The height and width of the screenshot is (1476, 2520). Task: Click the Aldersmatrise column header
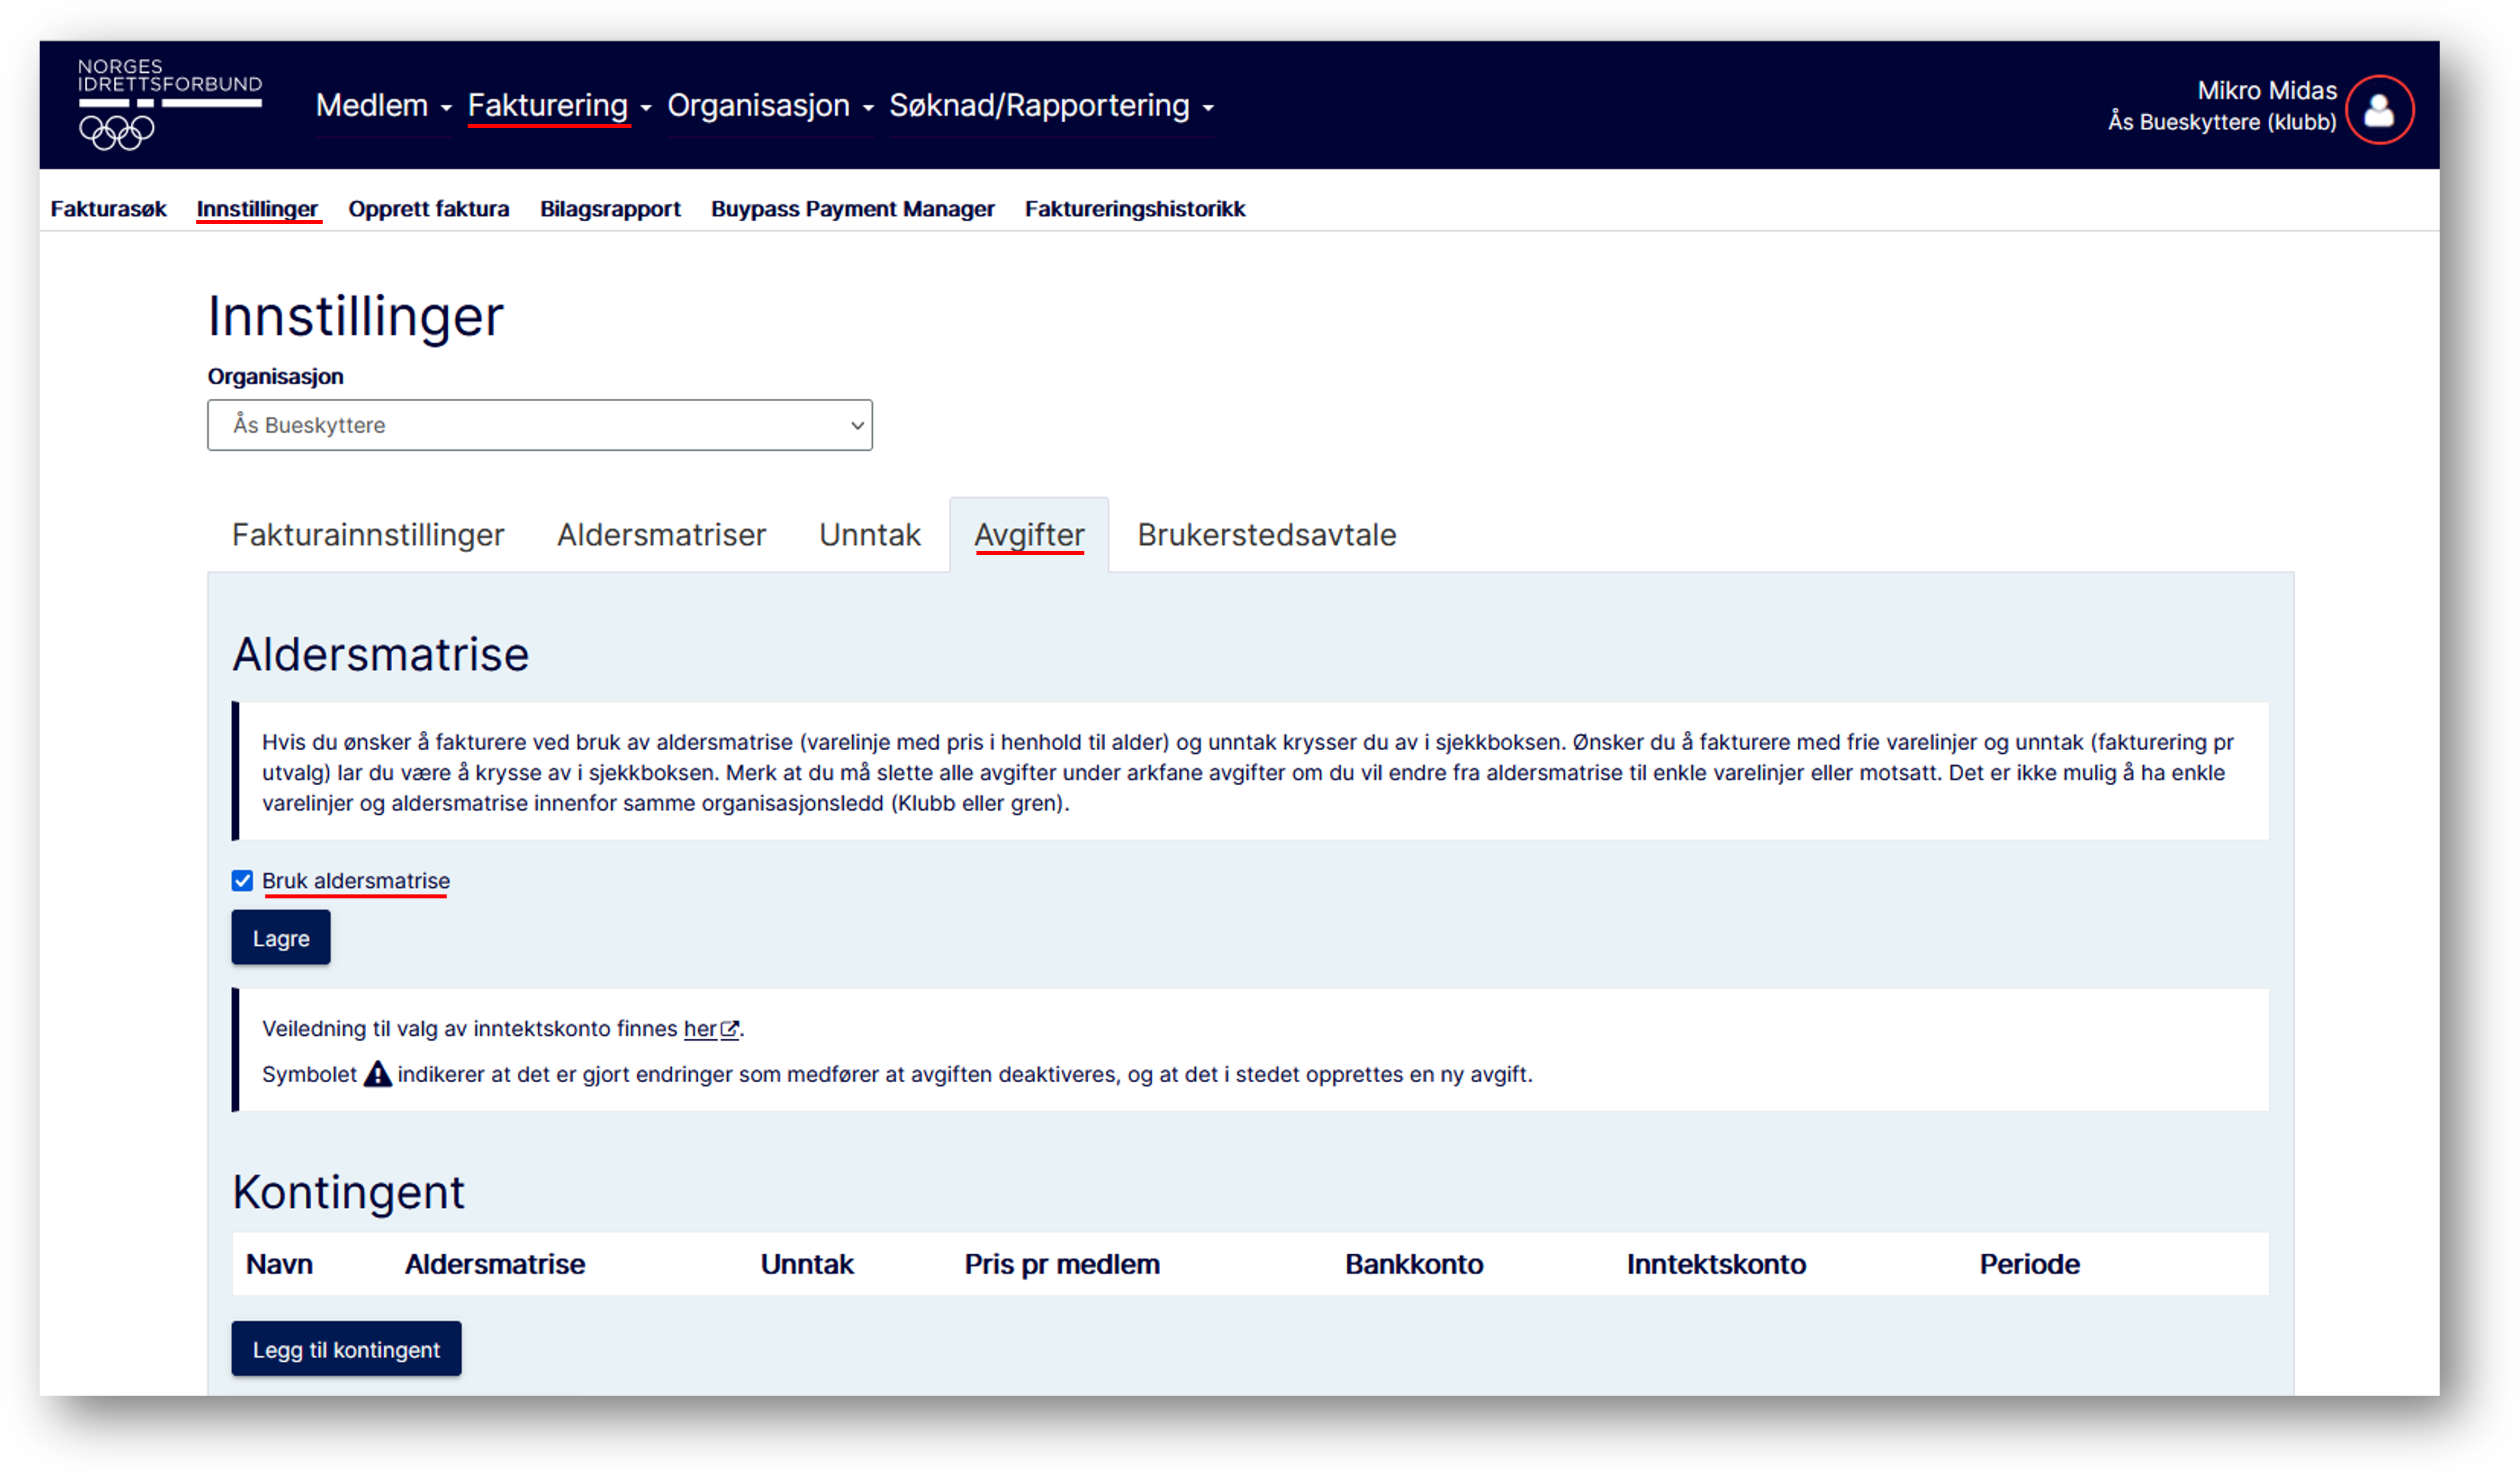click(495, 1264)
